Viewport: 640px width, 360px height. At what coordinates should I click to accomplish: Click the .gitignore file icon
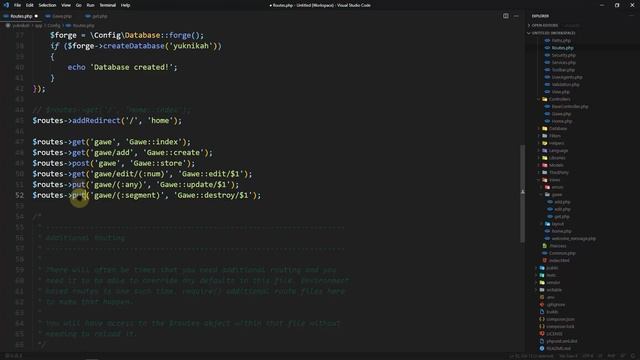point(542,305)
